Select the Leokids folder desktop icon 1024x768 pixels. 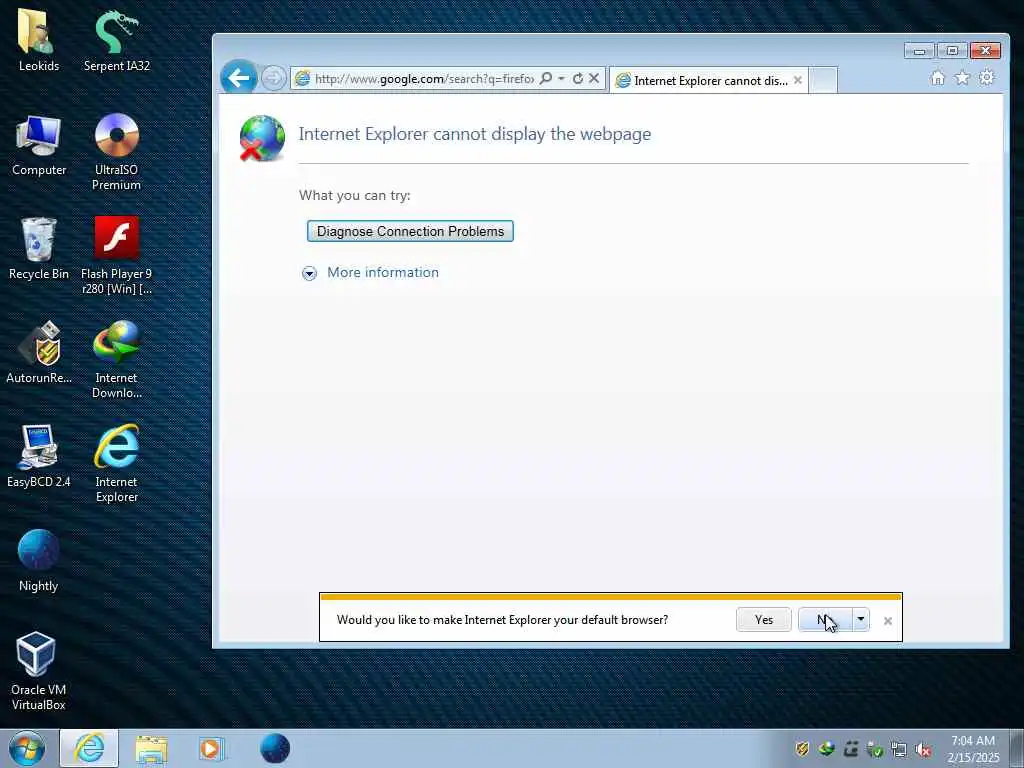[39, 40]
